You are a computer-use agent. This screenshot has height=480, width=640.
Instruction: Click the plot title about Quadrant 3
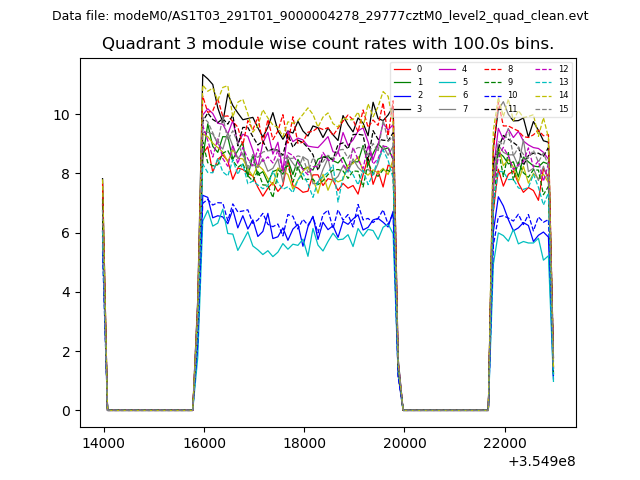click(x=327, y=44)
